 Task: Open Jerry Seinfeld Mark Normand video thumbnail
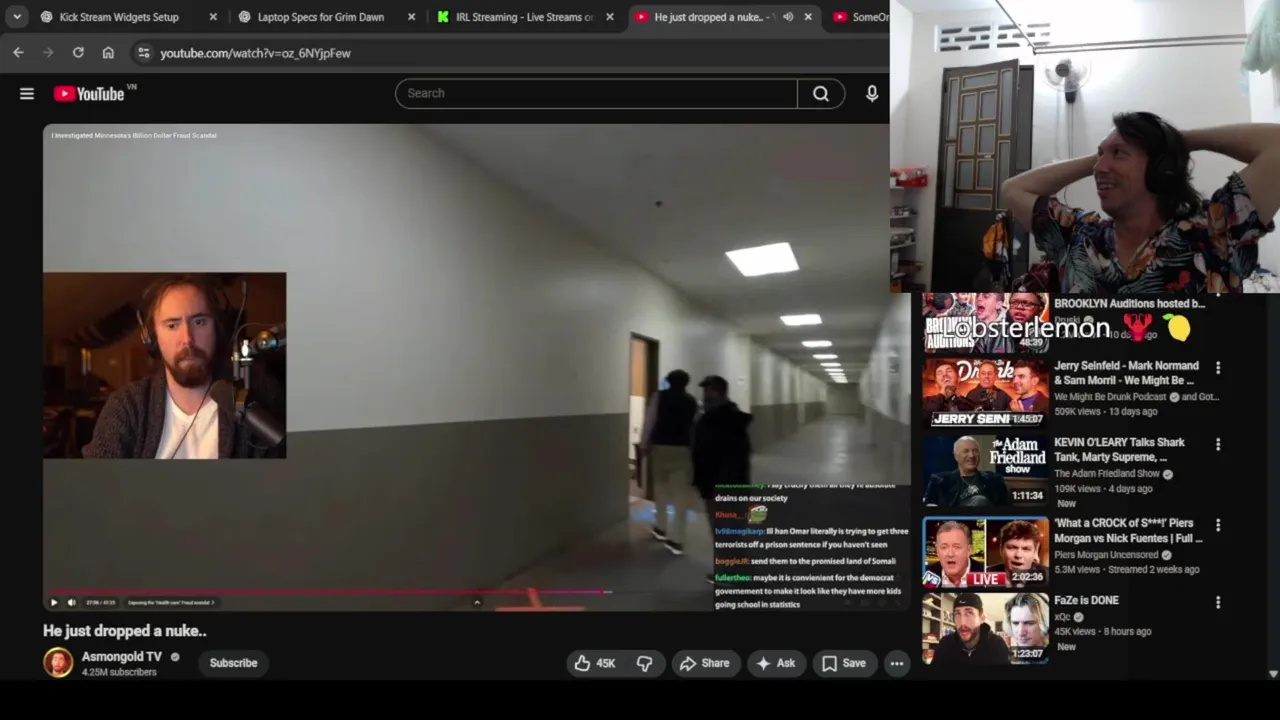(x=985, y=392)
